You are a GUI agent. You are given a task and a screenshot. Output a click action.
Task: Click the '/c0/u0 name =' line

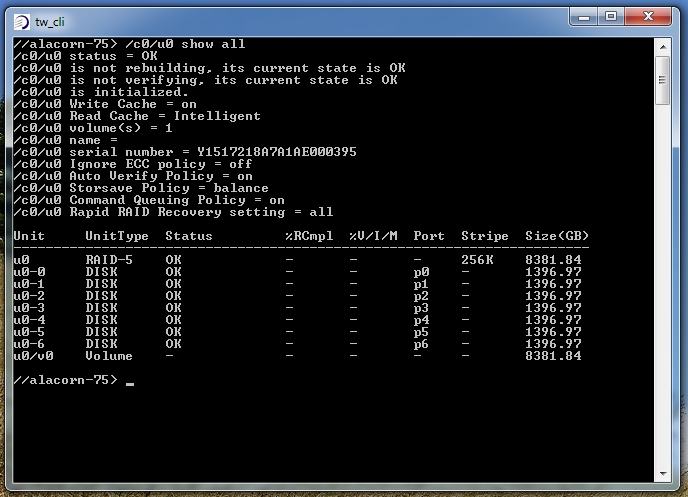click(x=65, y=140)
